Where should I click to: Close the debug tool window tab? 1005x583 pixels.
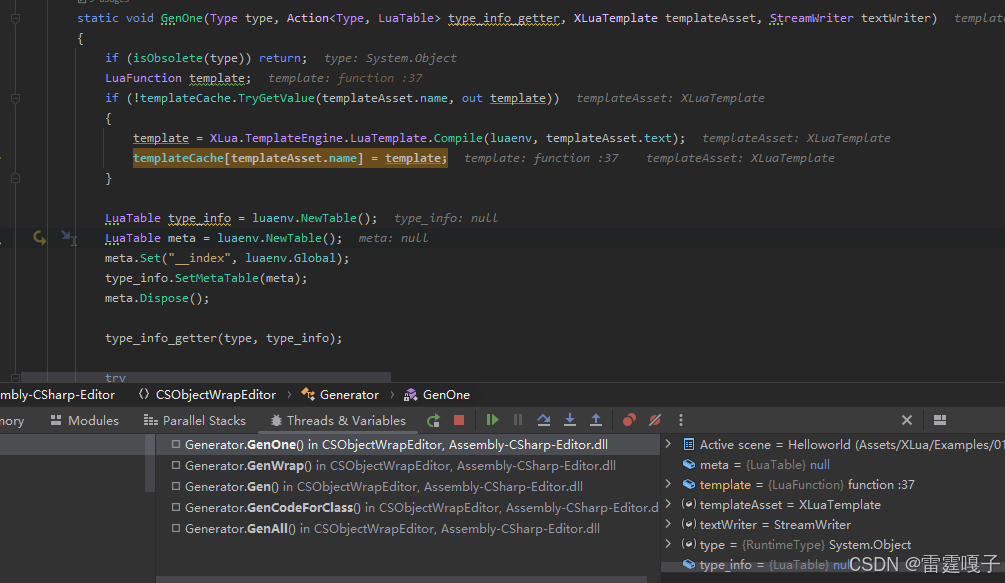click(906, 420)
